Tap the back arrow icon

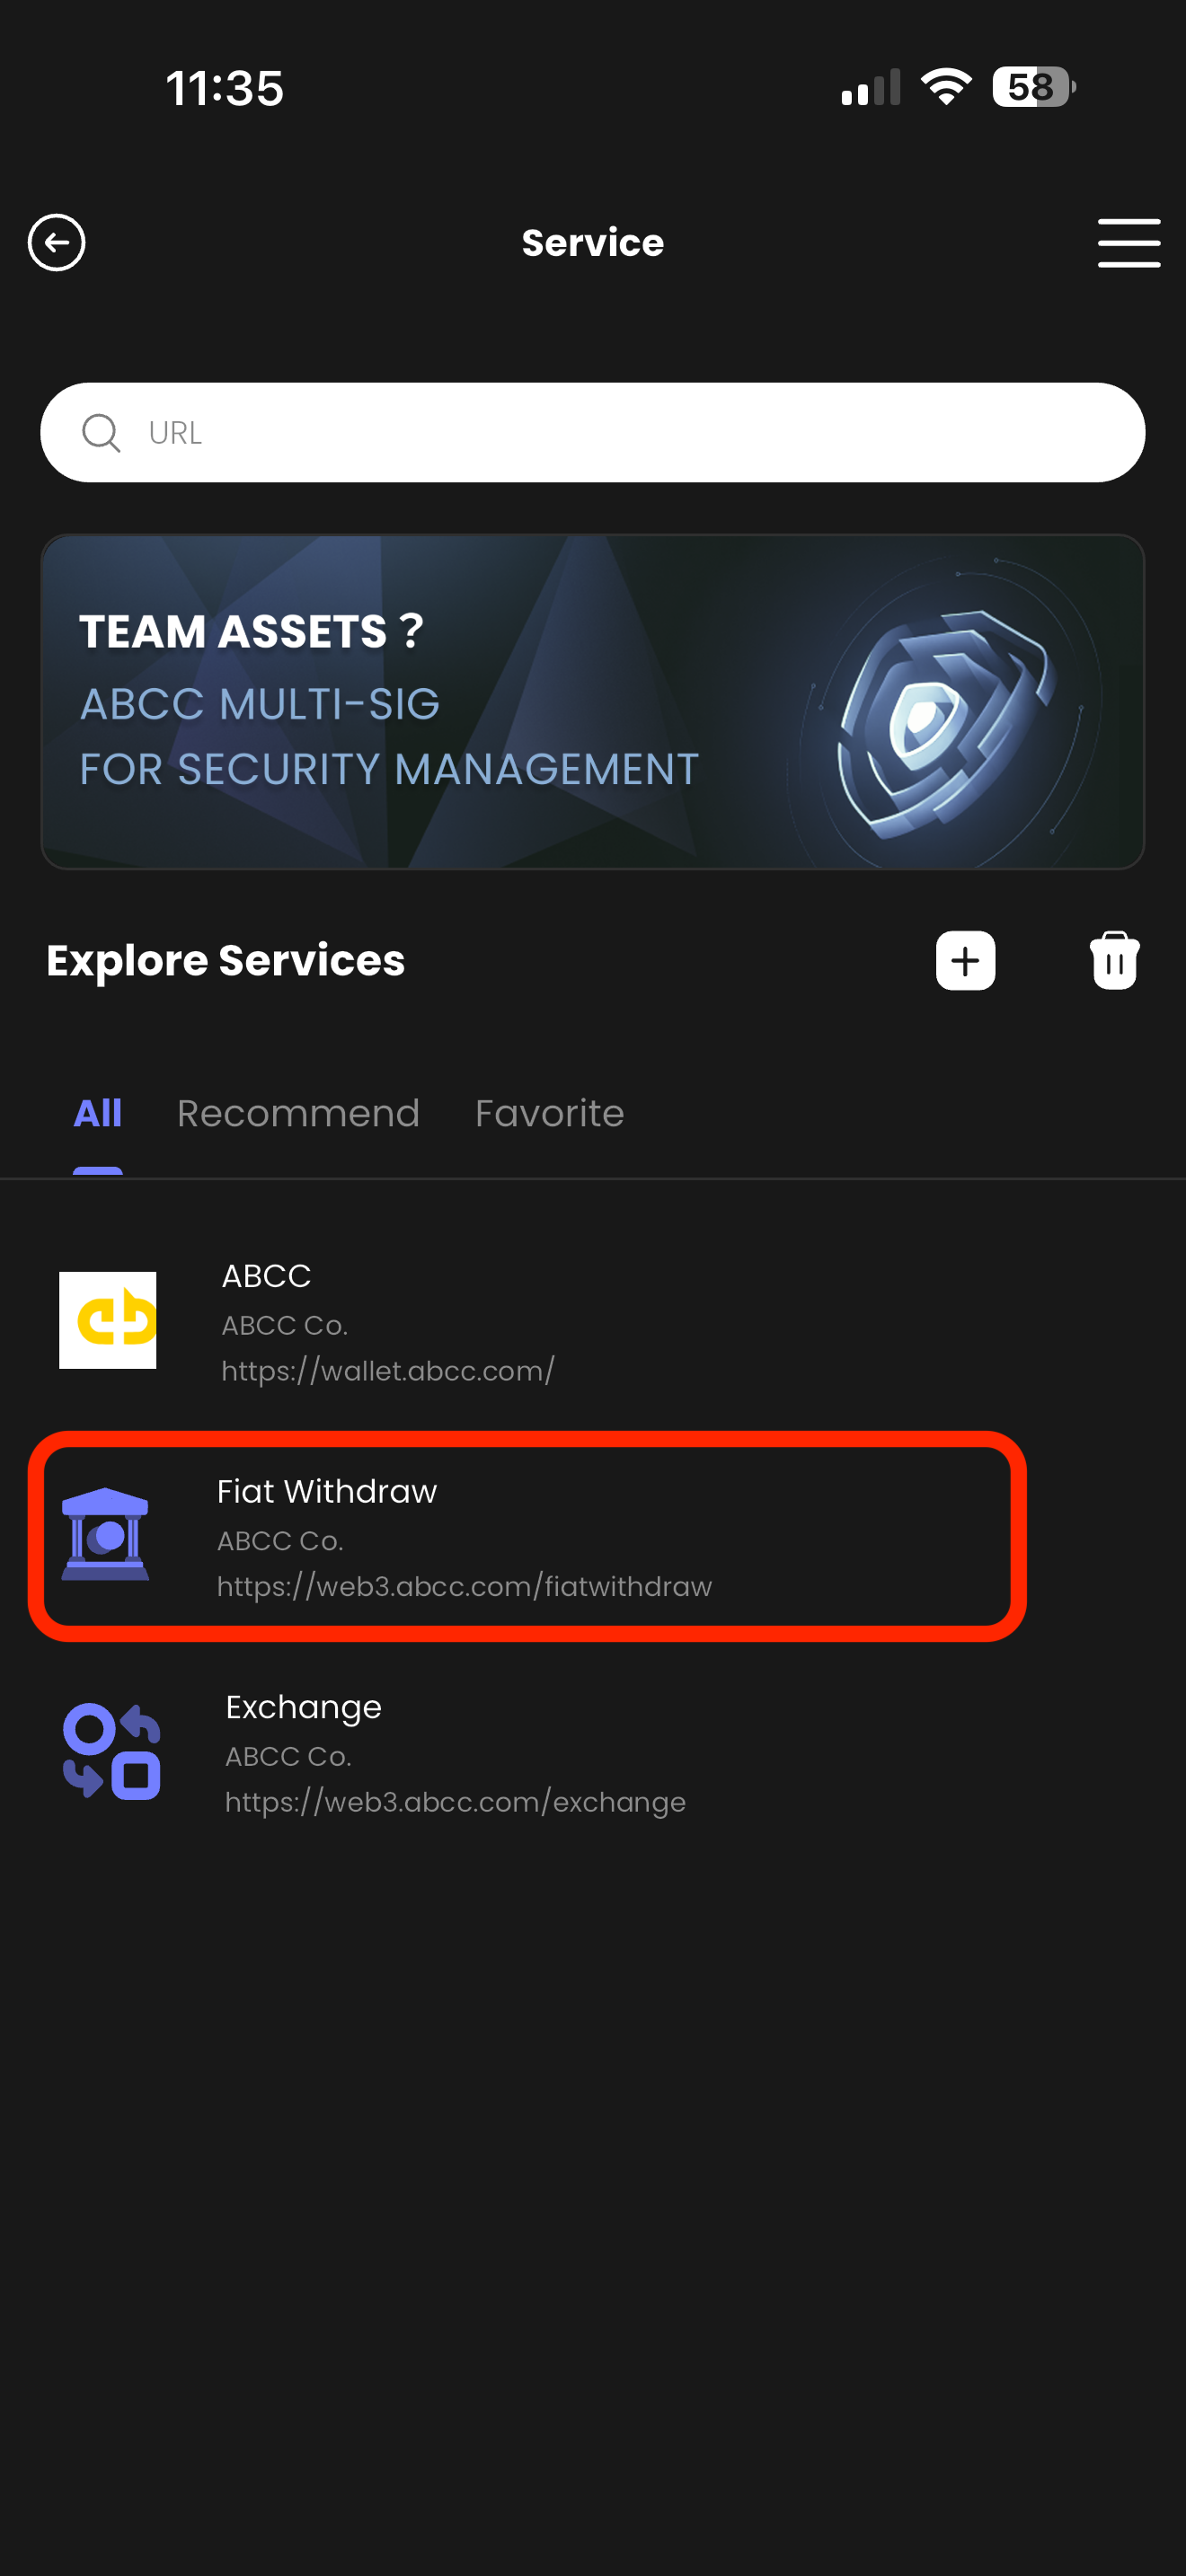[56, 242]
